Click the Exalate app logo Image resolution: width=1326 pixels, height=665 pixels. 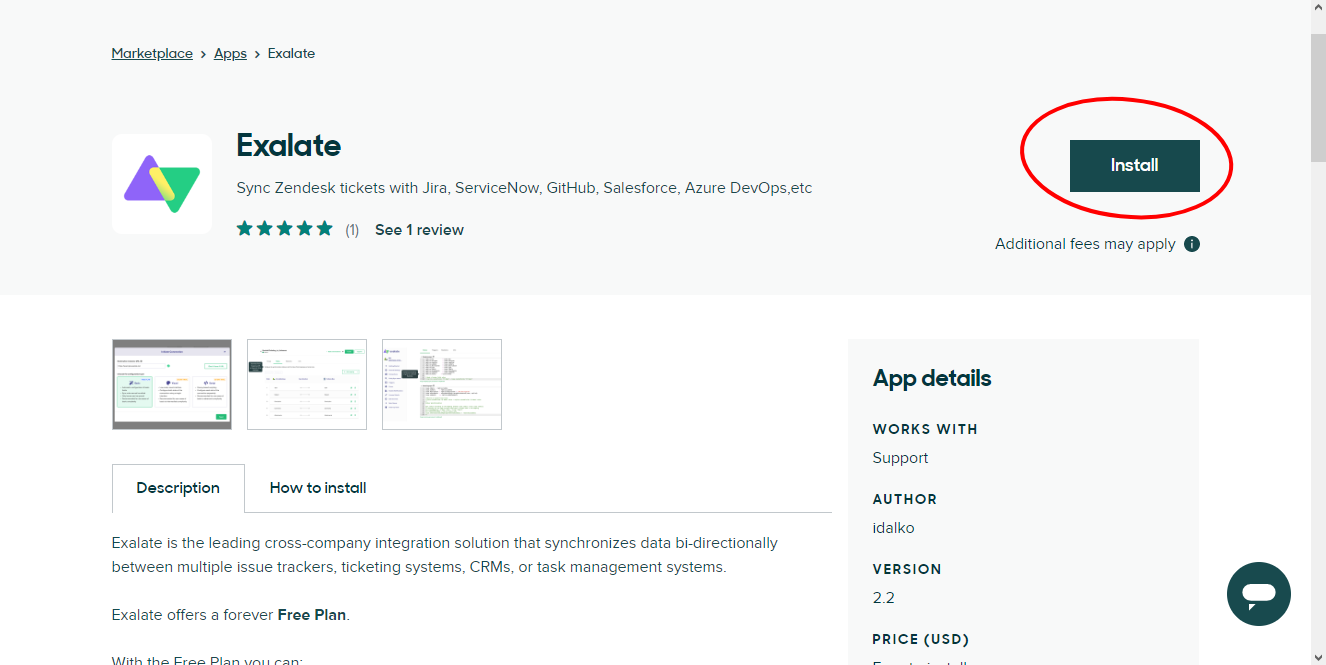[x=162, y=184]
